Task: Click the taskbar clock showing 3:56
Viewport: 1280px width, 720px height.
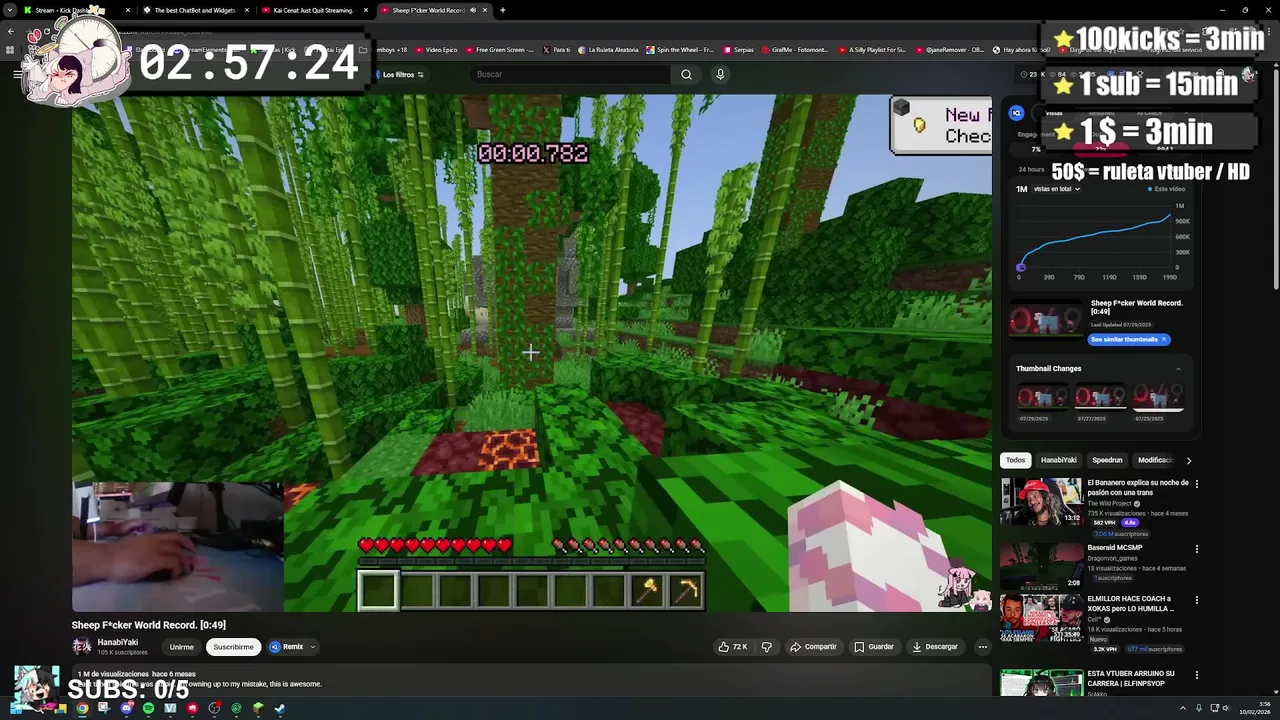Action: tap(1255, 708)
